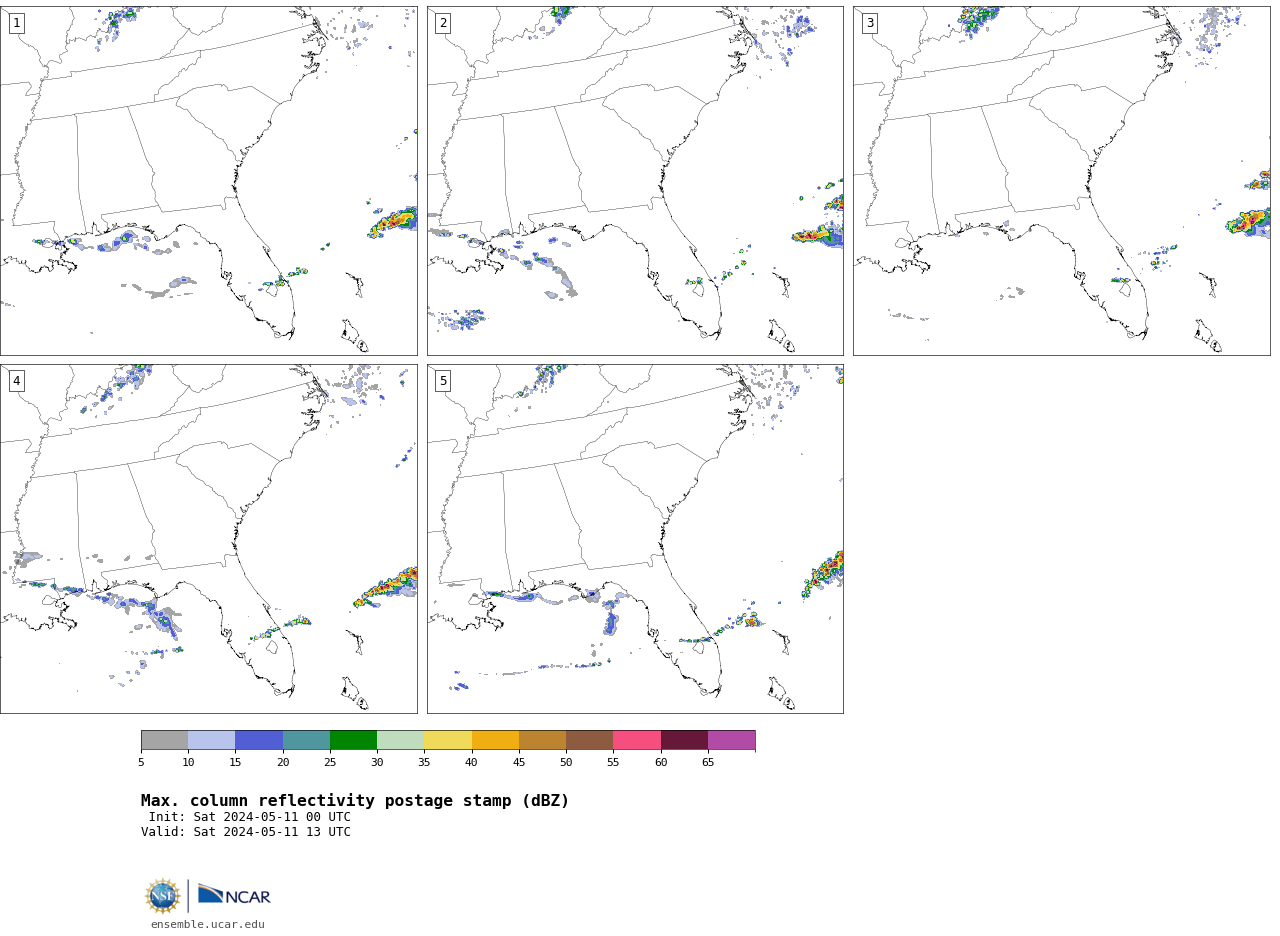Click the light blue 10-15 dBZ swatch
Image resolution: width=1280 pixels, height=936 pixels.
(212, 740)
